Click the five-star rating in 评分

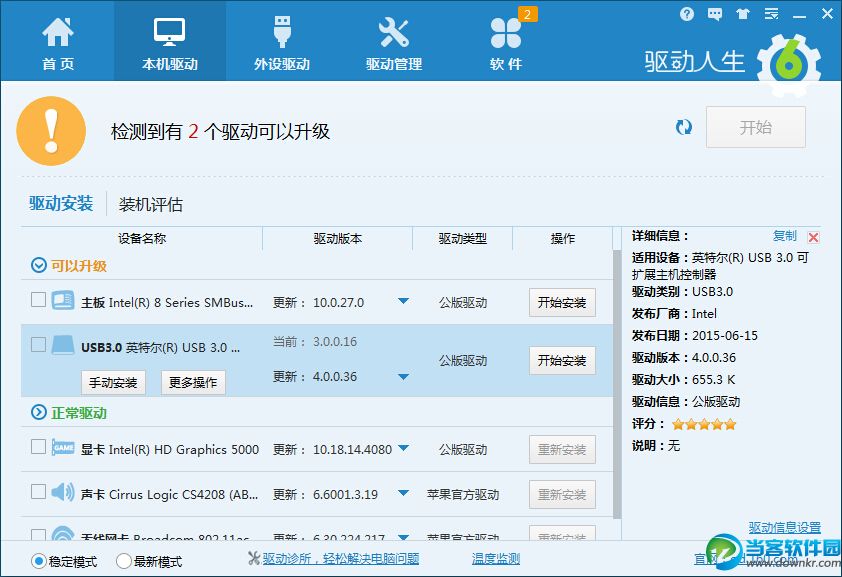703,425
